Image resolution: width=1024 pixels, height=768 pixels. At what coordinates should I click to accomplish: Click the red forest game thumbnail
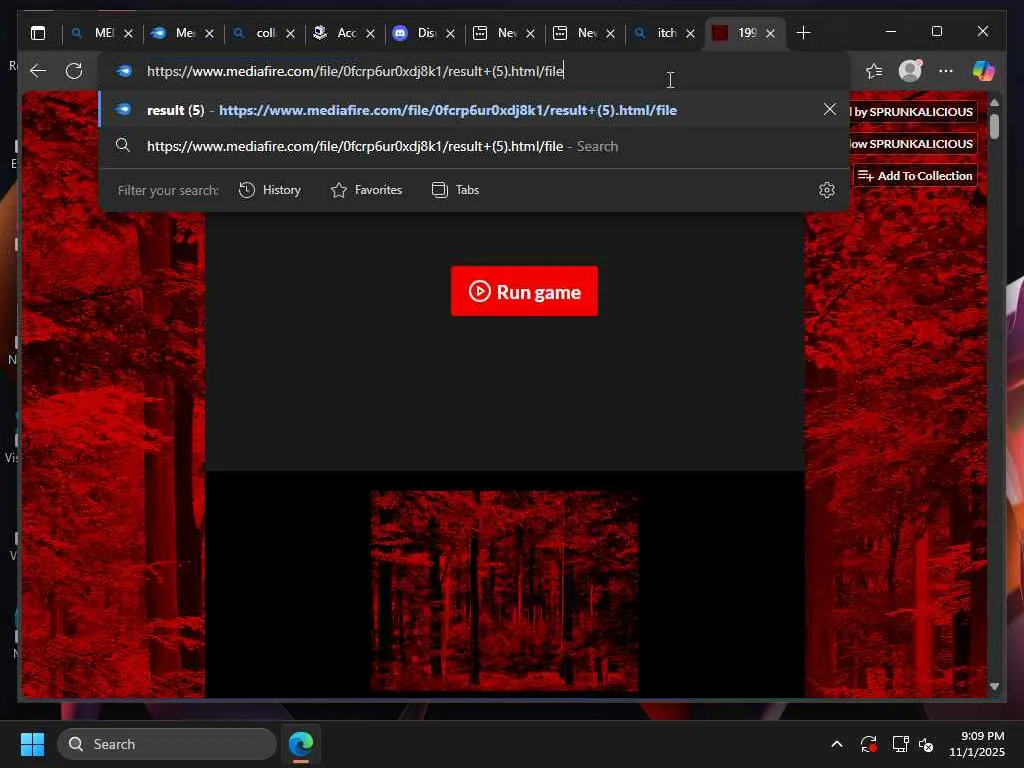coord(504,590)
